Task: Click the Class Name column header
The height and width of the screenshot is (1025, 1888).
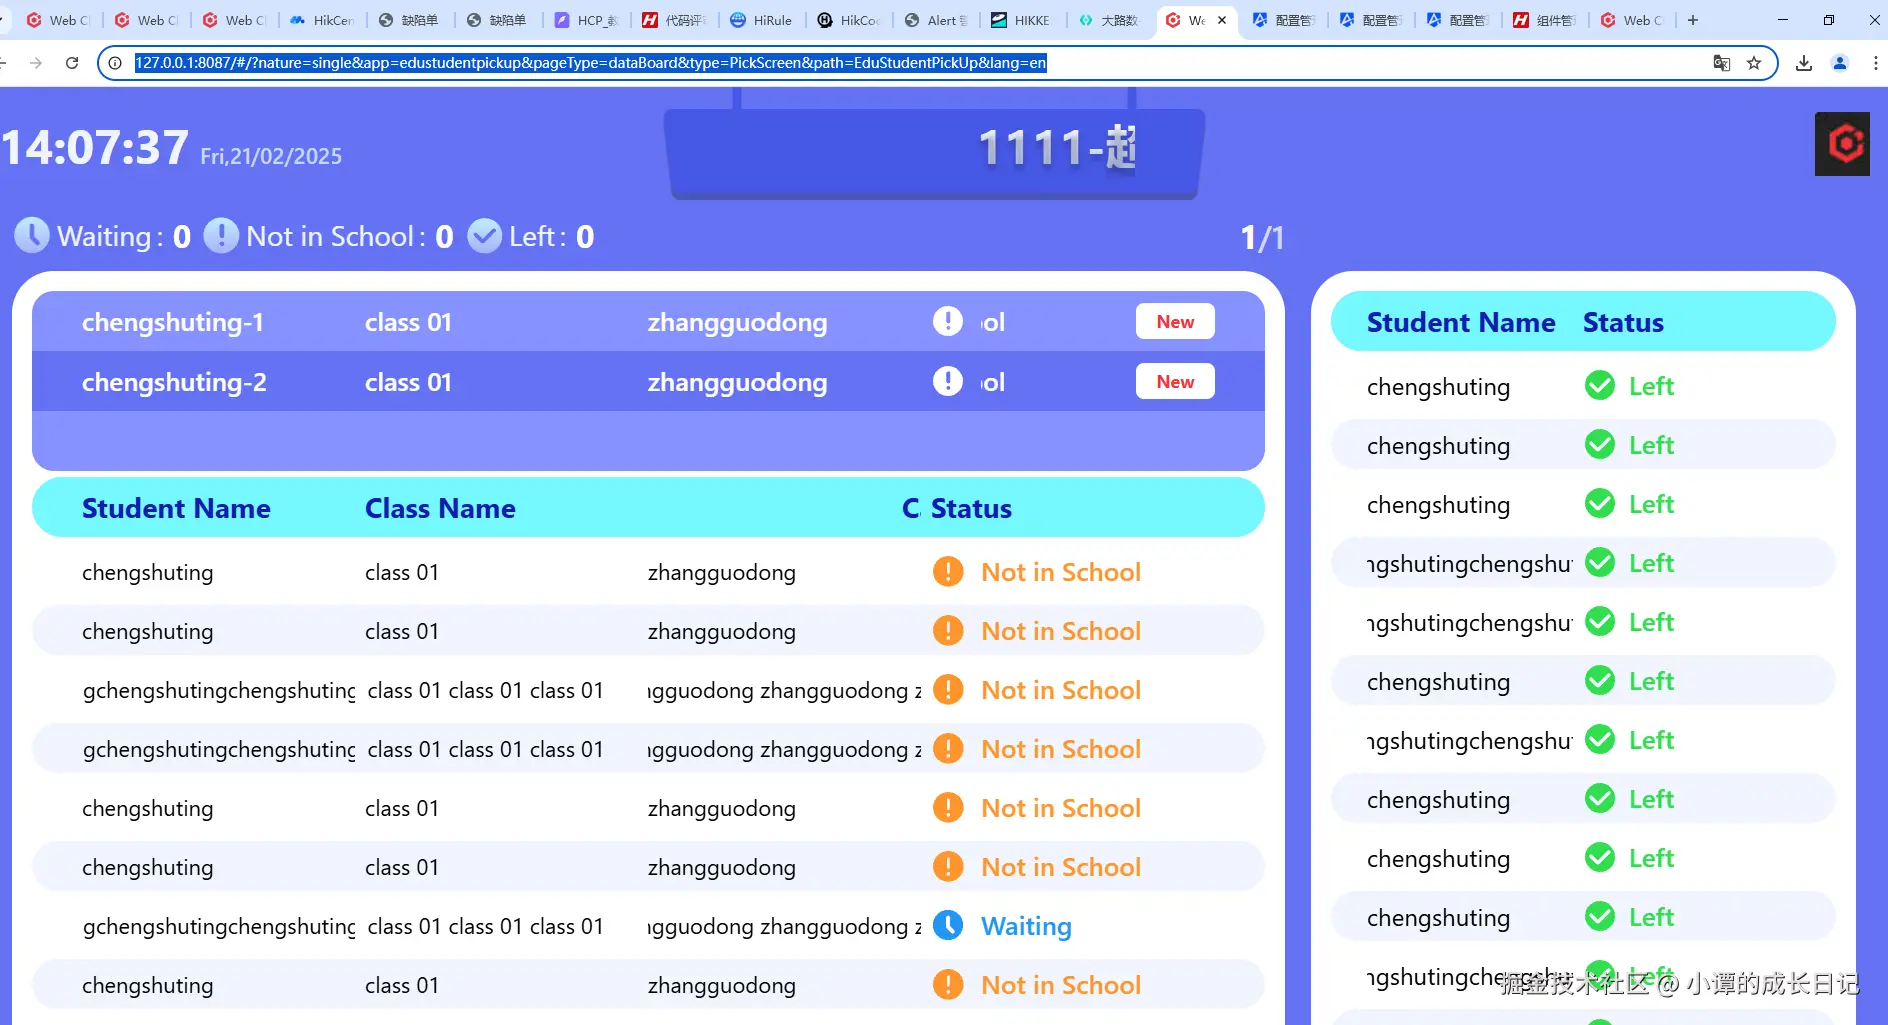Action: coord(440,508)
